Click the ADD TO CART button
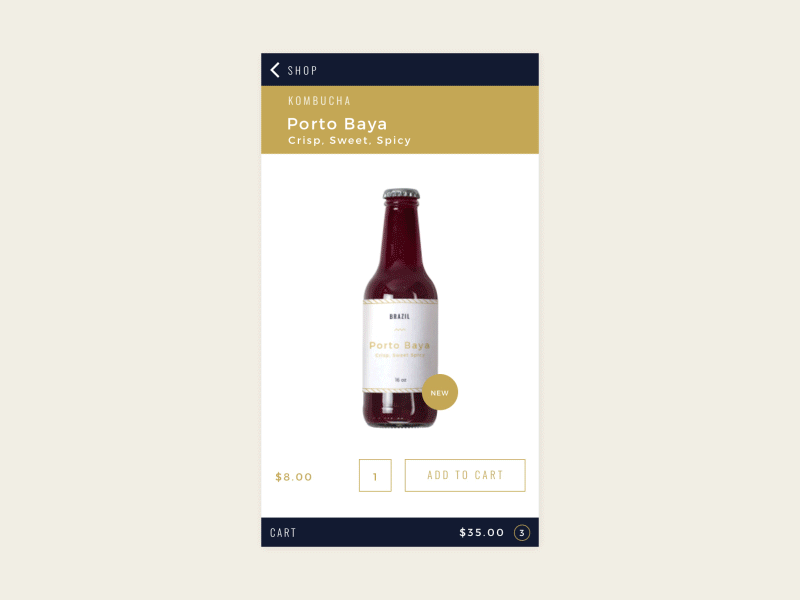800x600 pixels. click(x=464, y=475)
